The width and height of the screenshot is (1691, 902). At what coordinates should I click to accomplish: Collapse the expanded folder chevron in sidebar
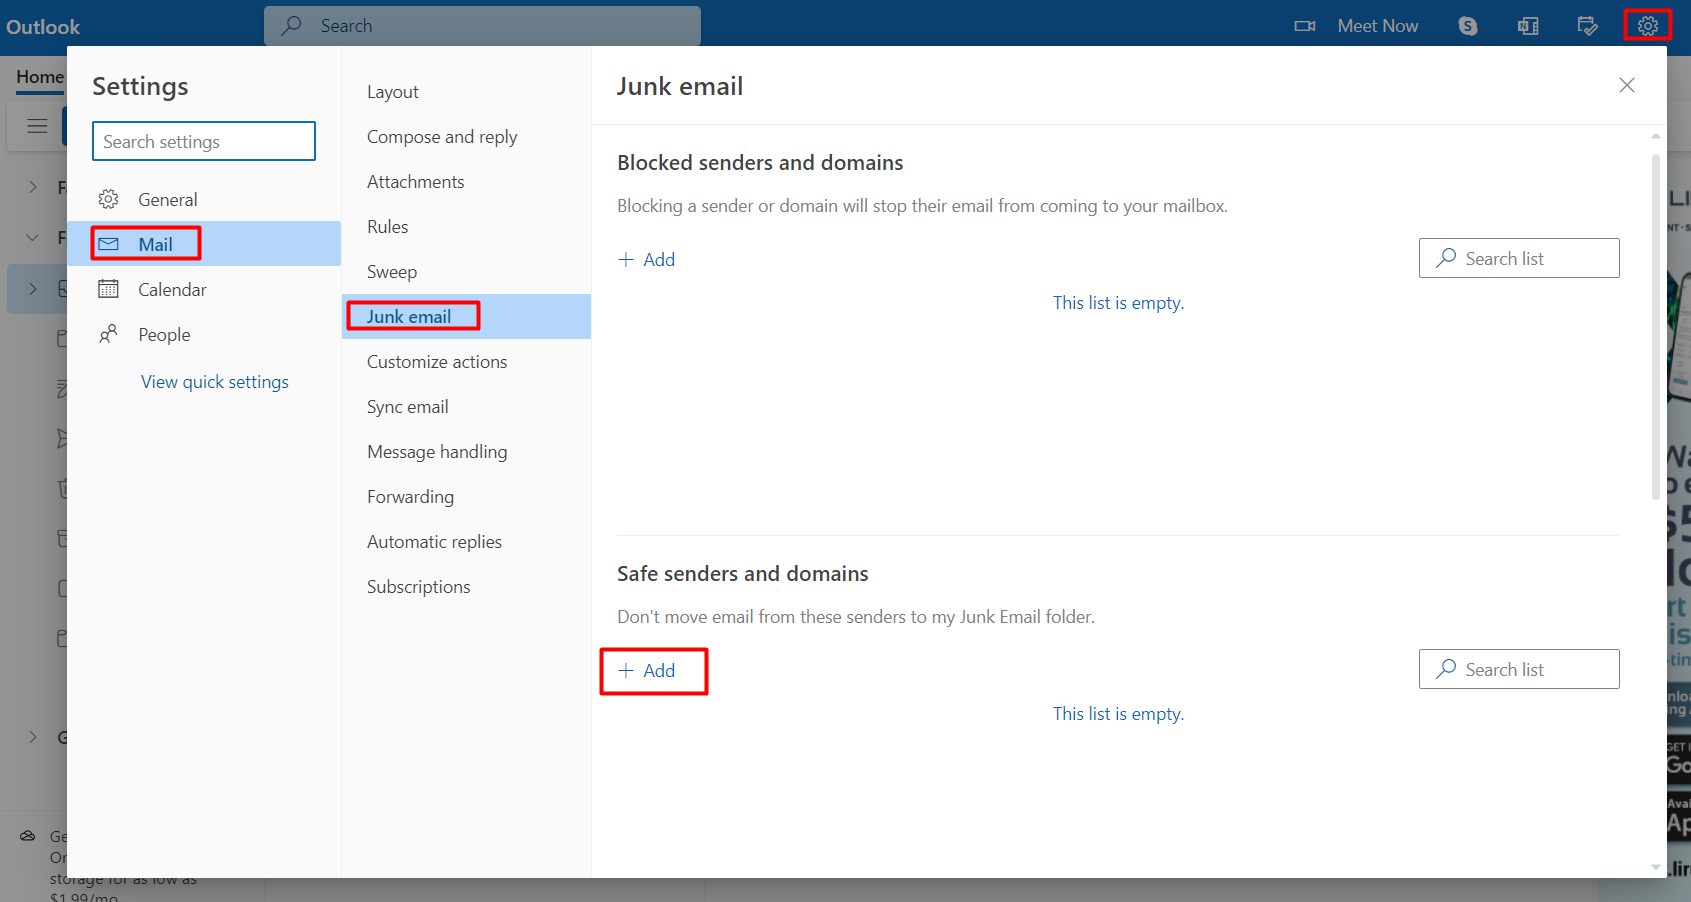point(33,238)
